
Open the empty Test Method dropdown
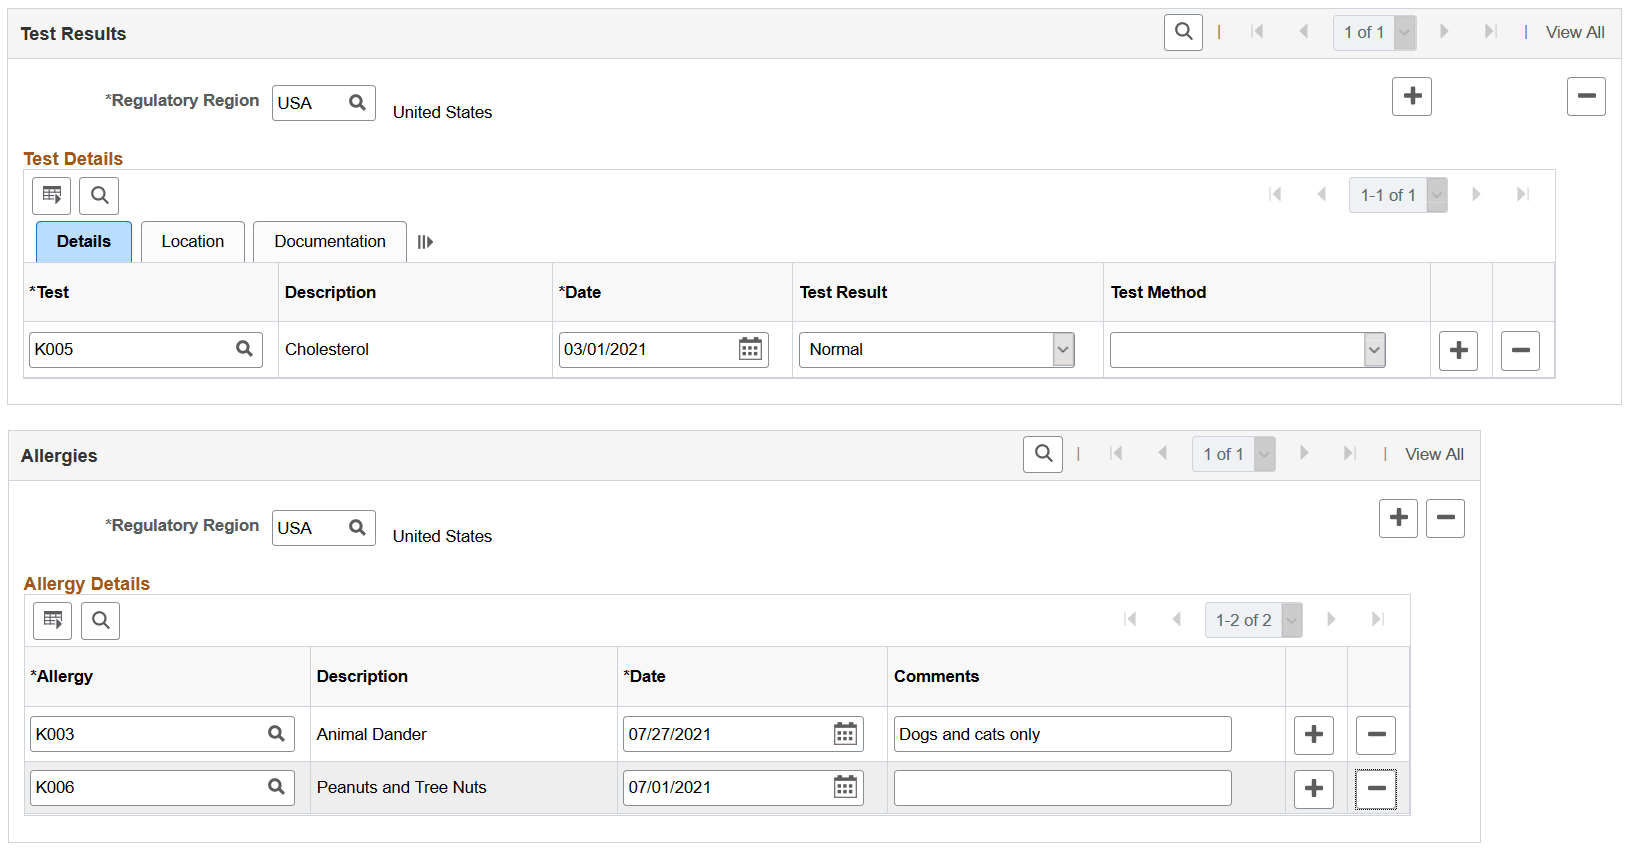(1374, 350)
